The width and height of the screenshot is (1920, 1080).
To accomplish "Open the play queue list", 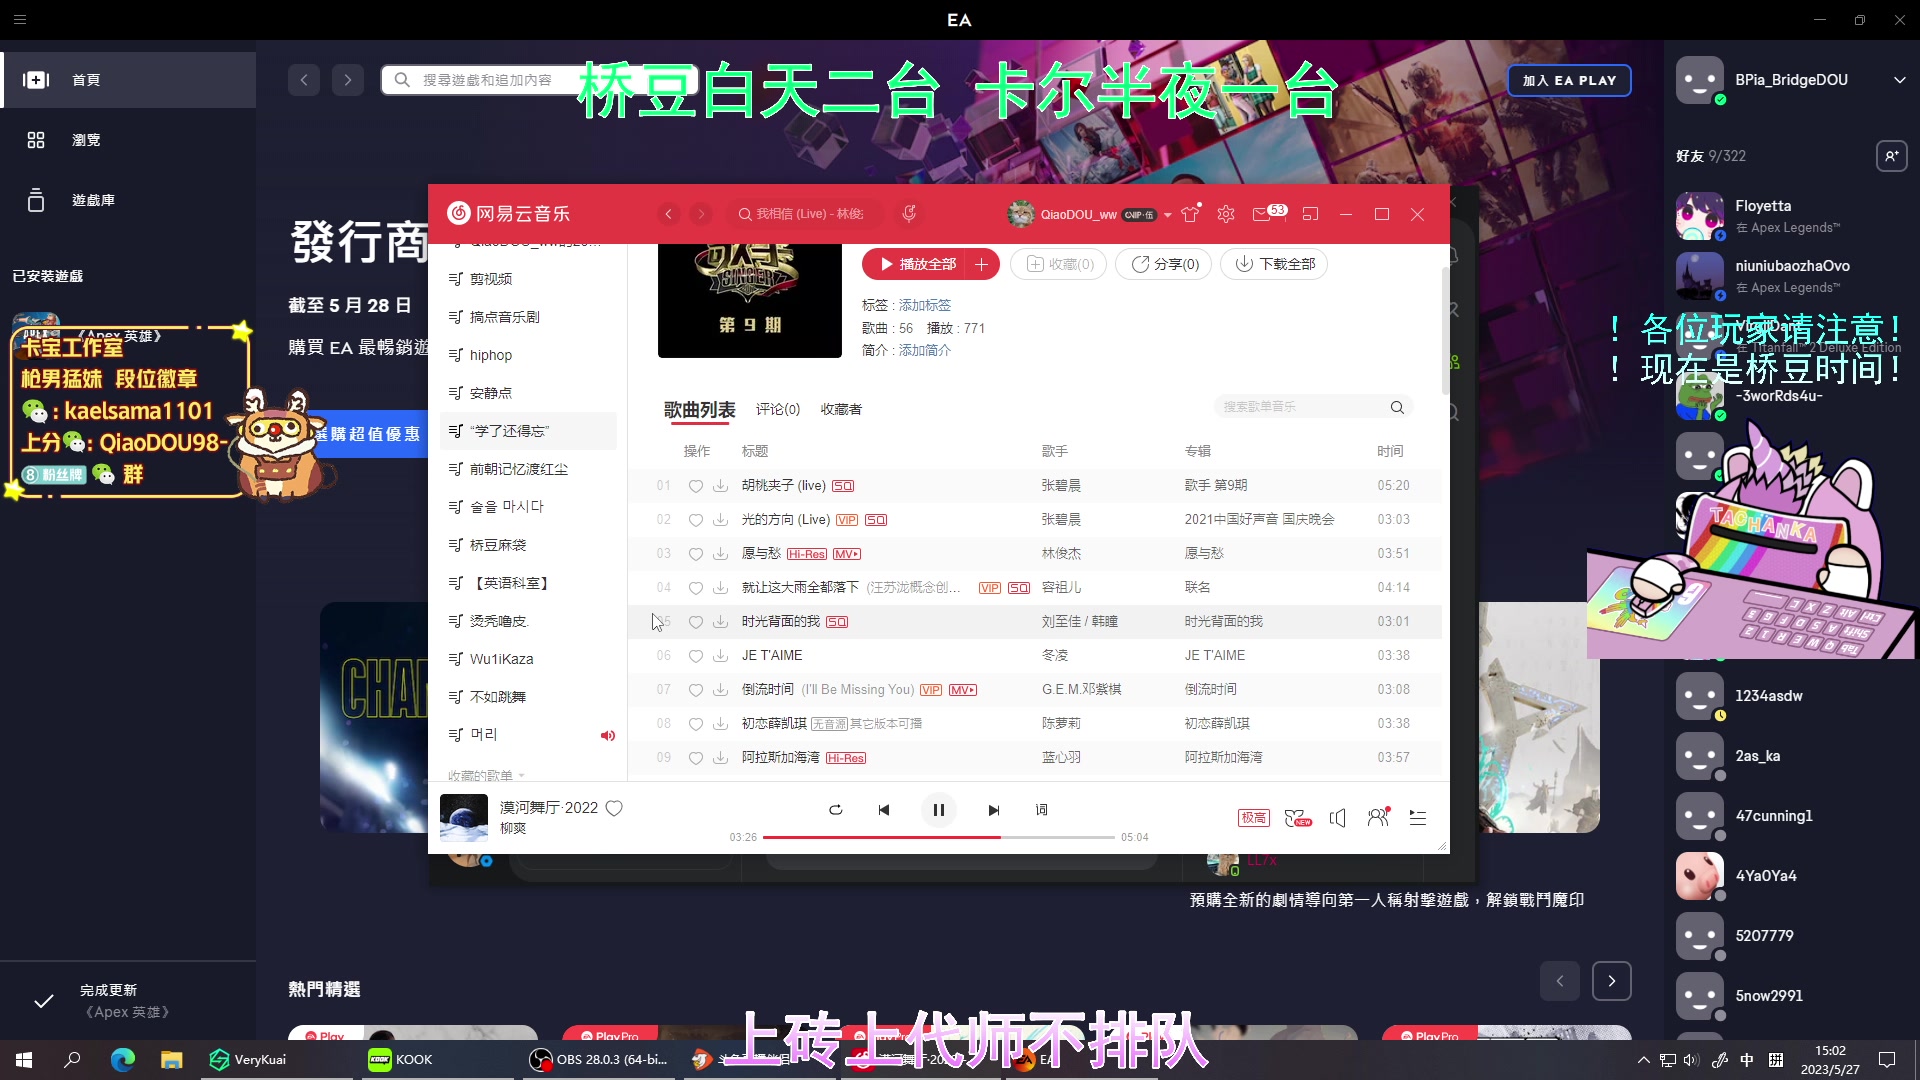I will (x=1417, y=818).
